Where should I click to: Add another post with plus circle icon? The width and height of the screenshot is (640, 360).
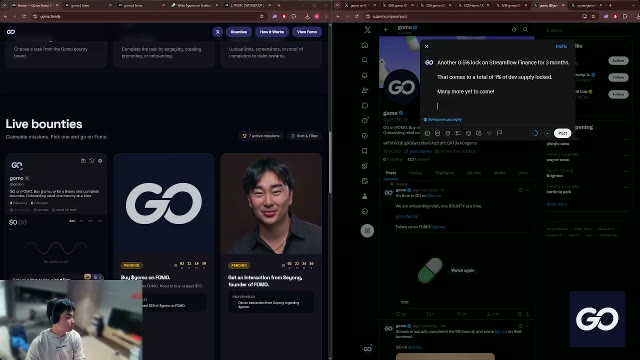[547, 133]
